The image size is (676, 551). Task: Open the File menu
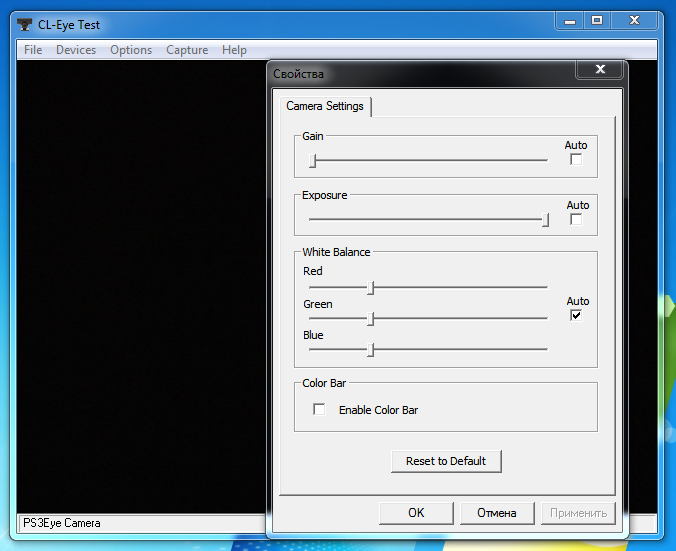(33, 50)
